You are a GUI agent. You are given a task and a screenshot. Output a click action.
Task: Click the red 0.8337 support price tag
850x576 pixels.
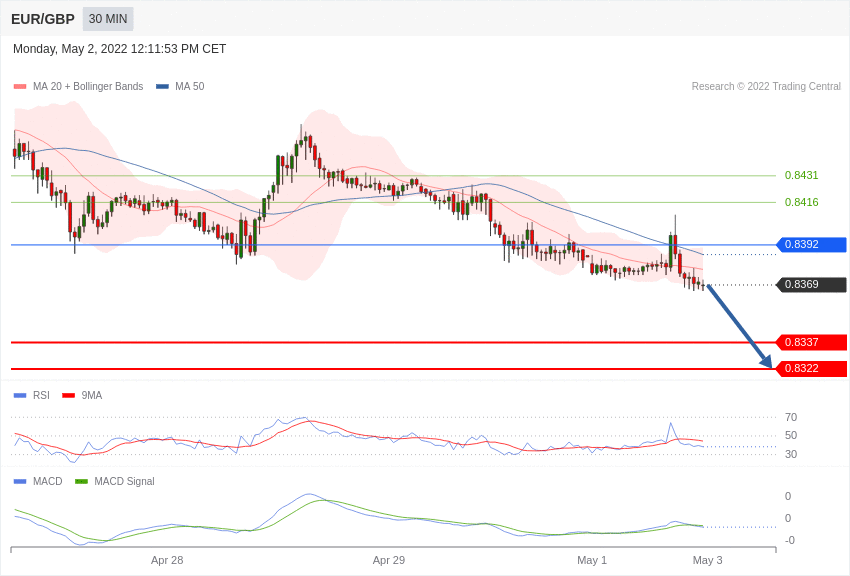(x=812, y=342)
